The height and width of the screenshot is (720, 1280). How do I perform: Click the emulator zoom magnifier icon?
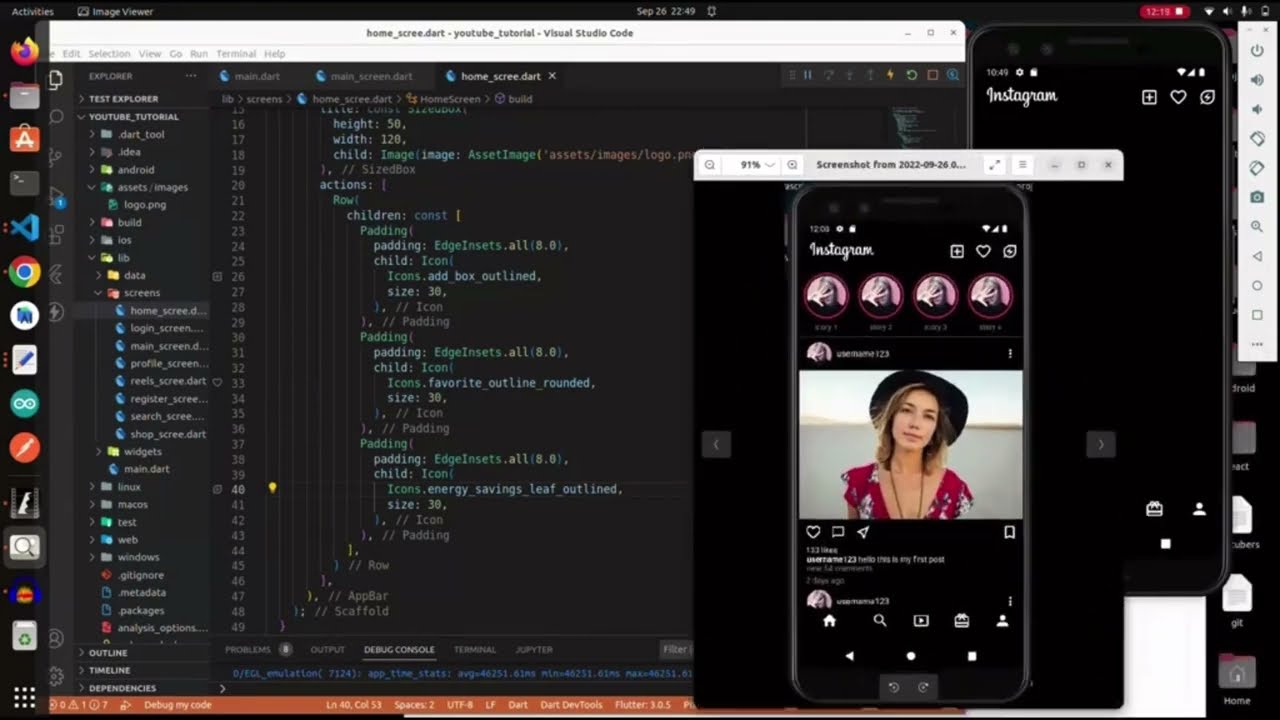1257,227
